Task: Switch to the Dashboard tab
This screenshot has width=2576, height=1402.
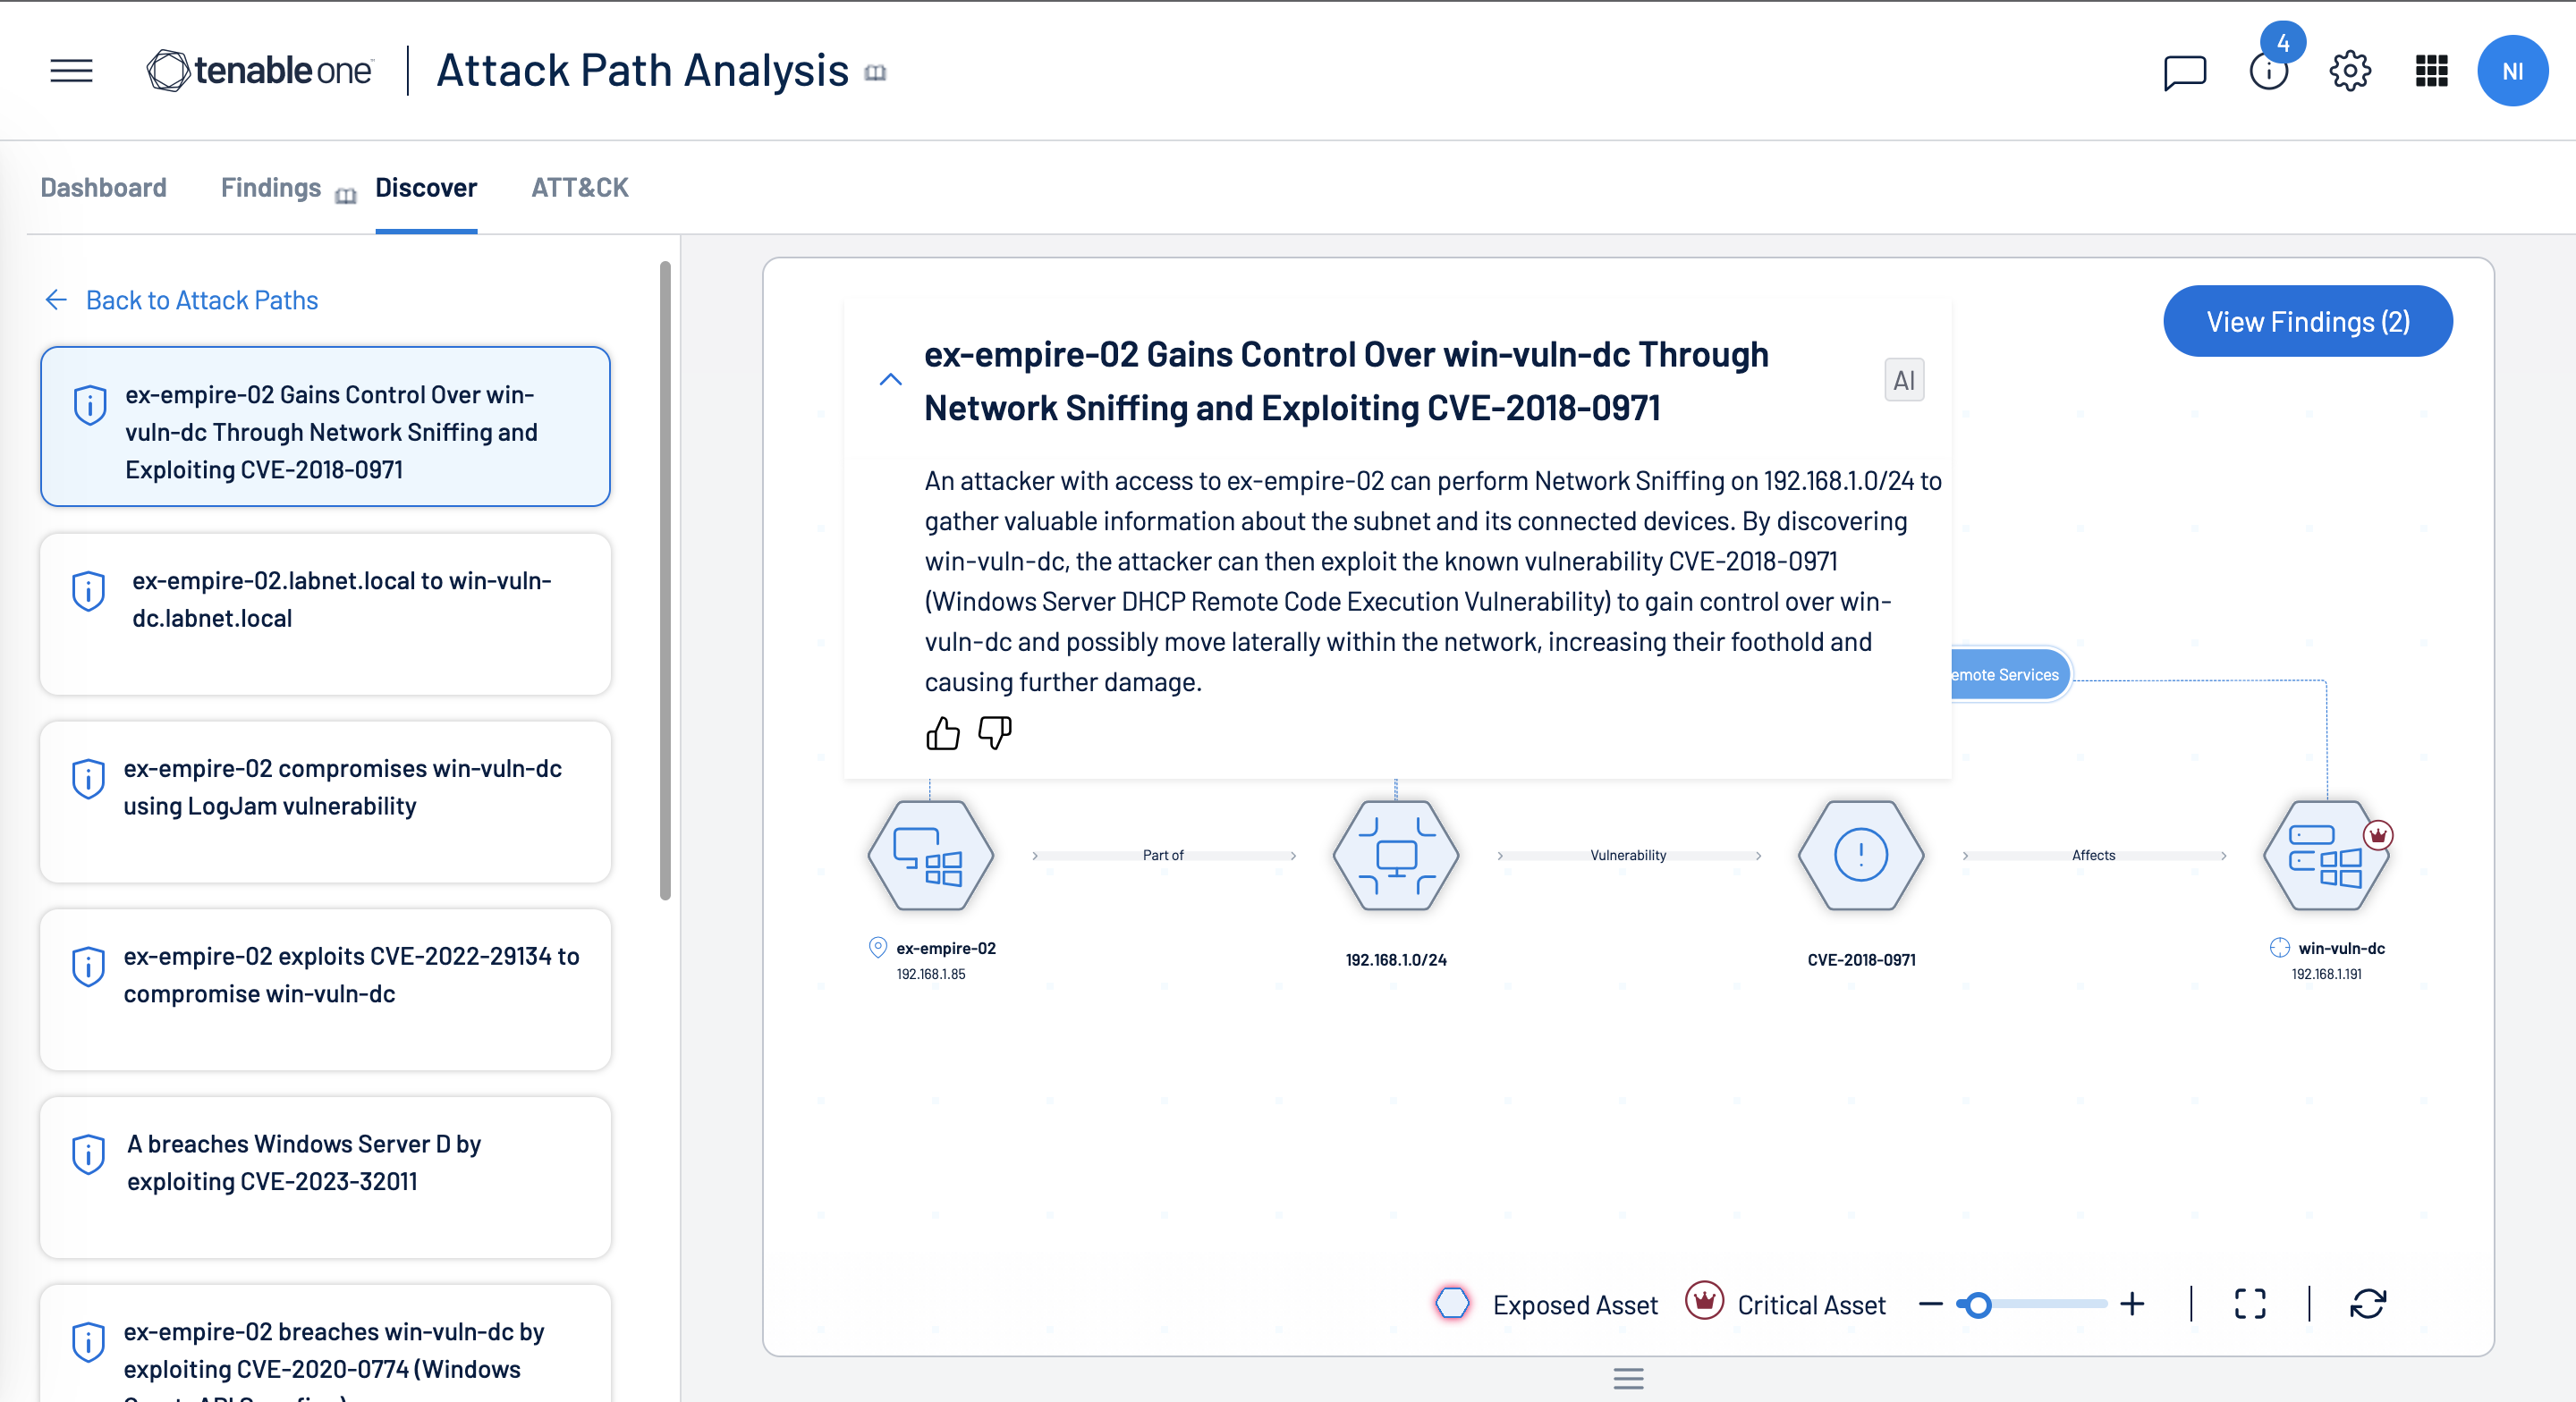Action: (104, 187)
